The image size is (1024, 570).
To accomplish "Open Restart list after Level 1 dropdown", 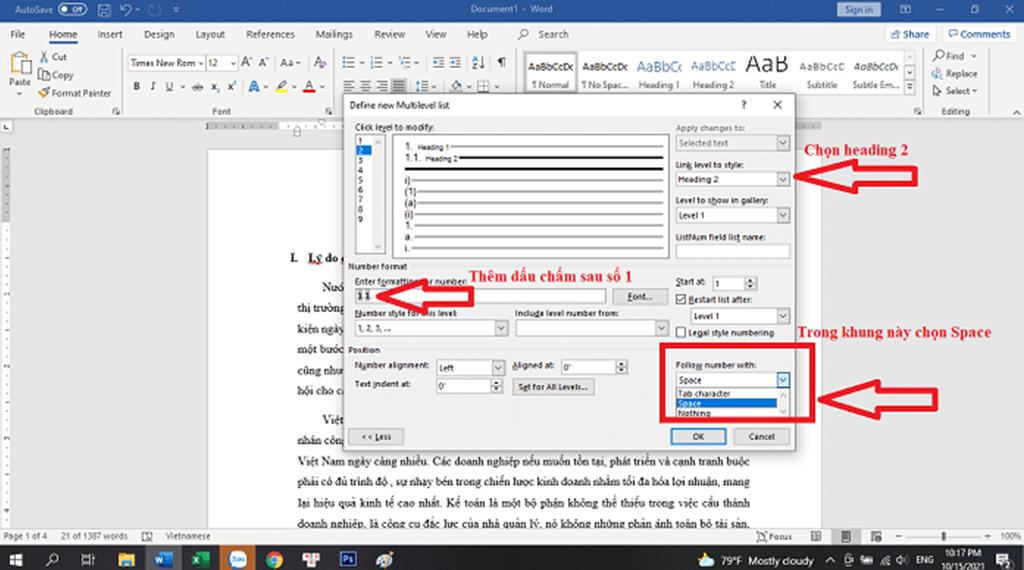I will (x=782, y=316).
